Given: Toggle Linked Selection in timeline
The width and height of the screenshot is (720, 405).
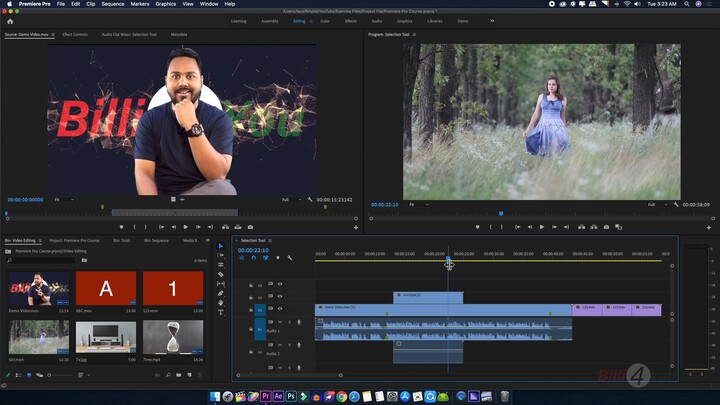Looking at the screenshot, I should (x=265, y=258).
